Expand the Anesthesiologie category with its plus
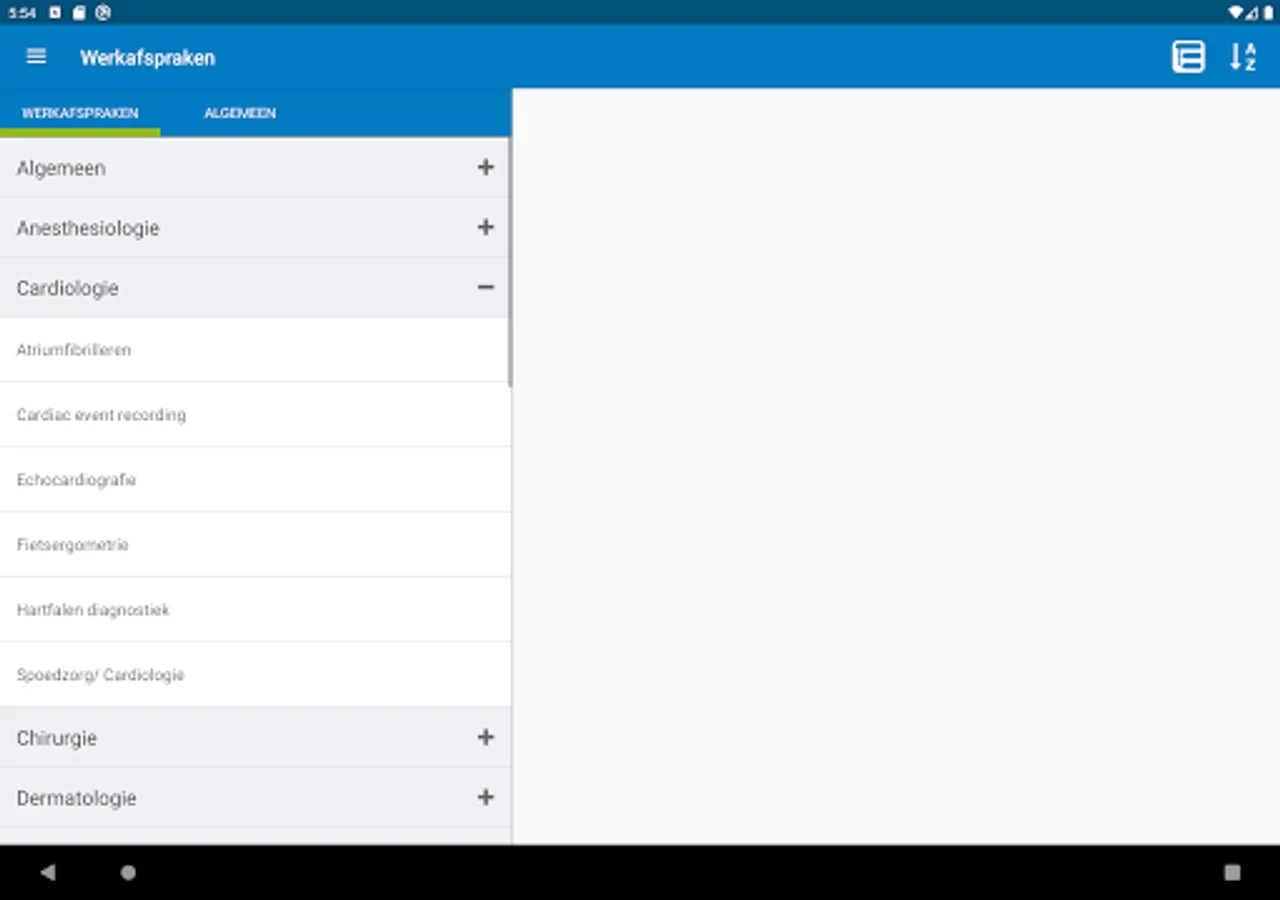This screenshot has width=1280, height=900. (x=486, y=227)
